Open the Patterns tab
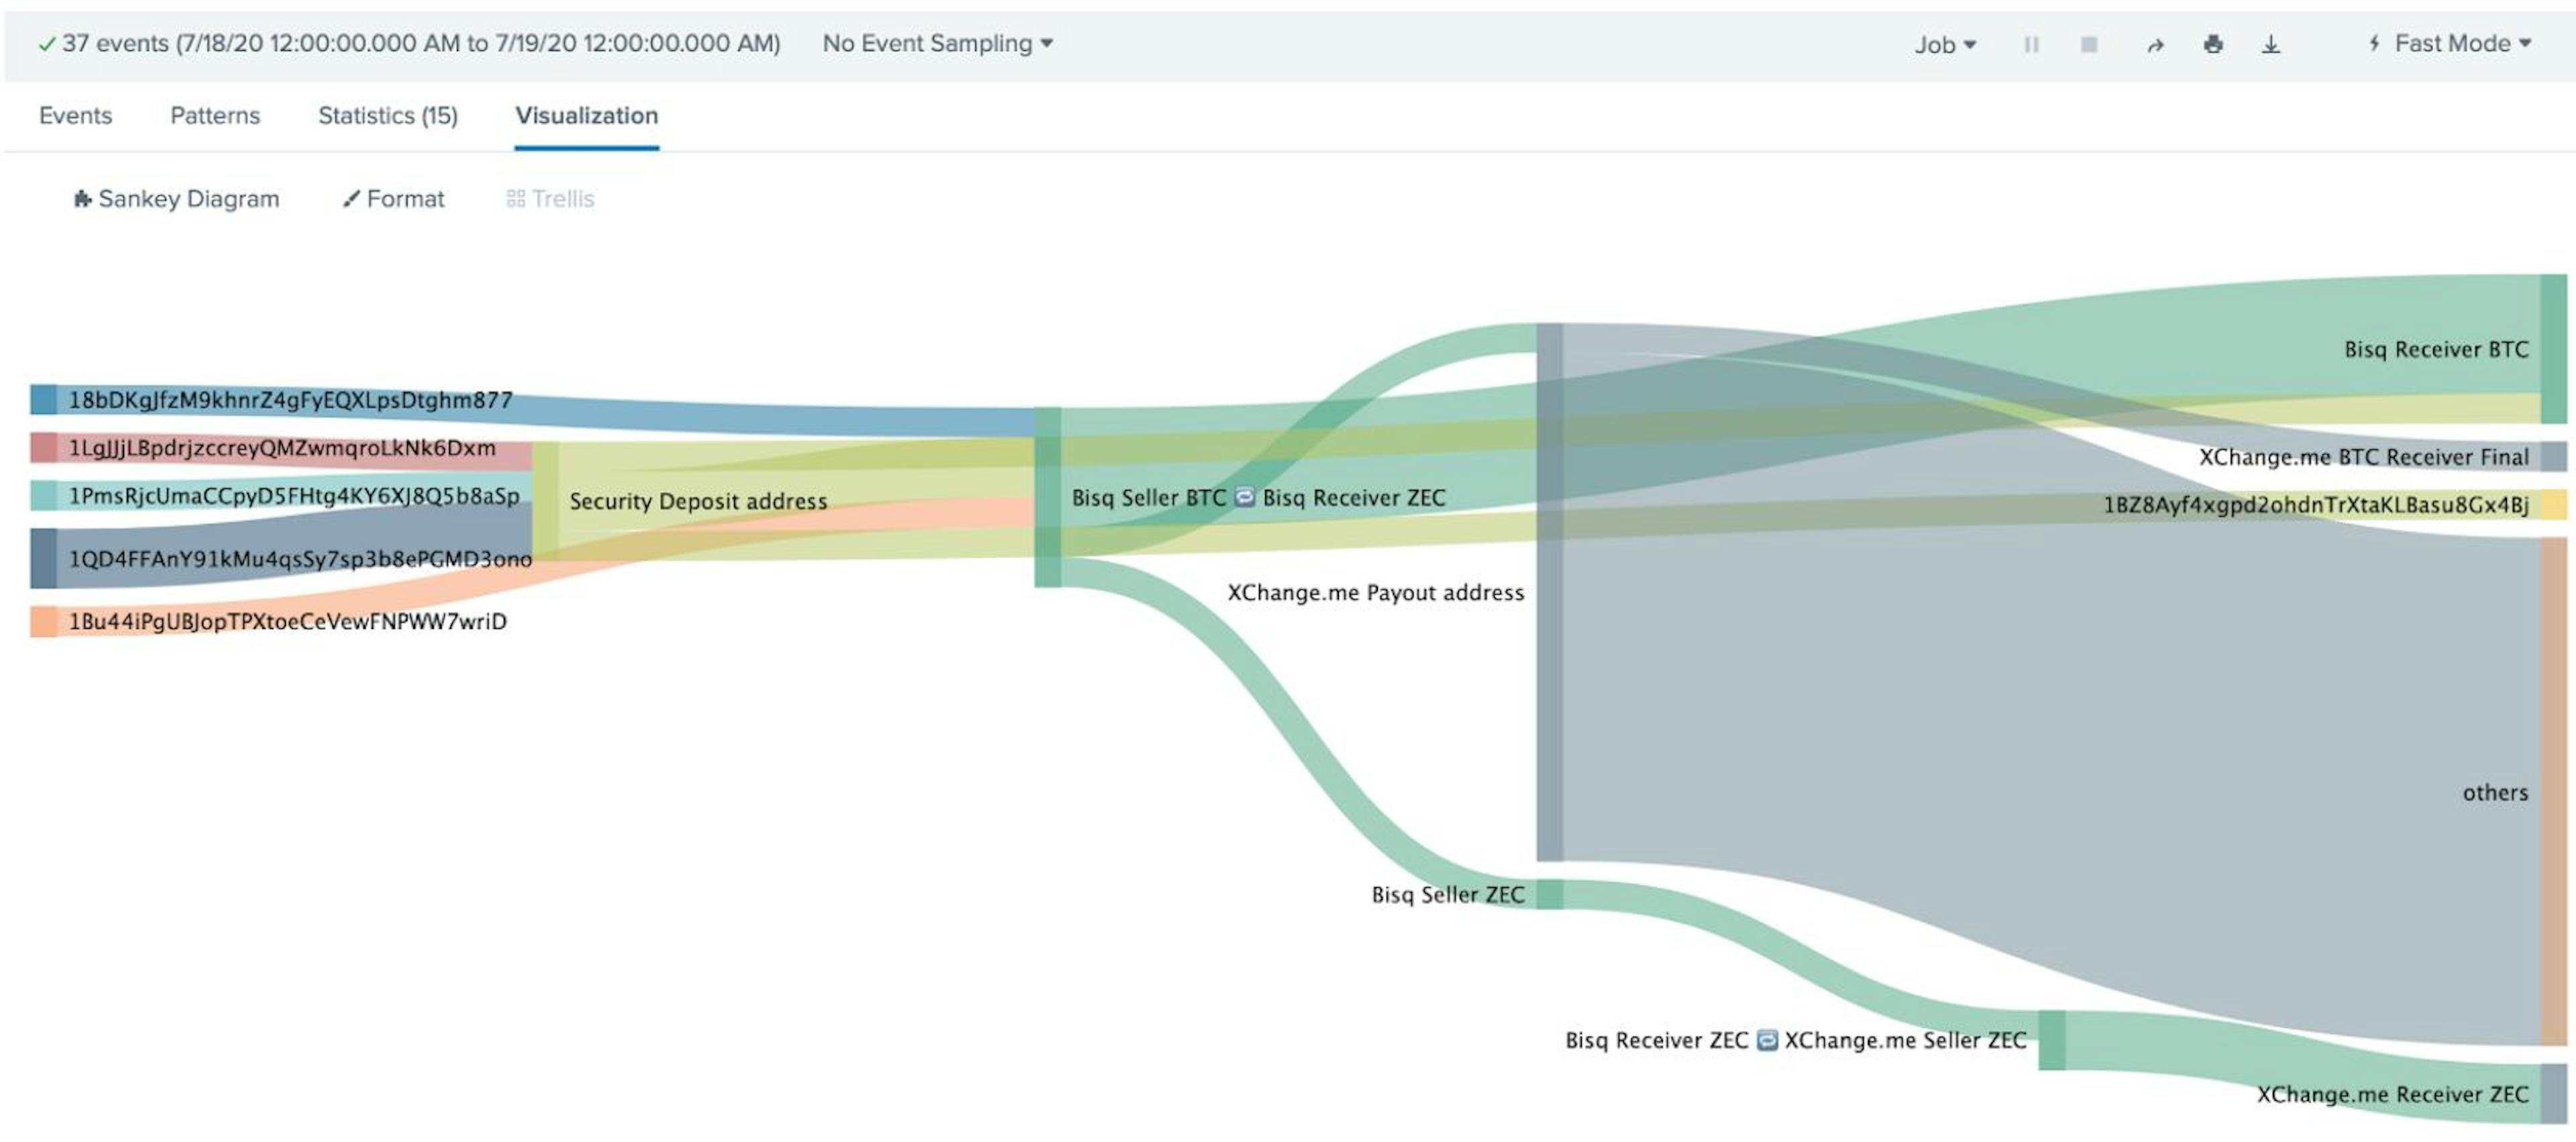The width and height of the screenshot is (2576, 1142). pos(215,116)
